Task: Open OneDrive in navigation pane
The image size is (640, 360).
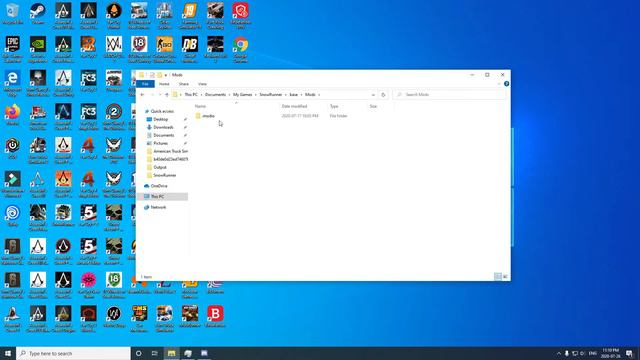Action: pos(159,186)
